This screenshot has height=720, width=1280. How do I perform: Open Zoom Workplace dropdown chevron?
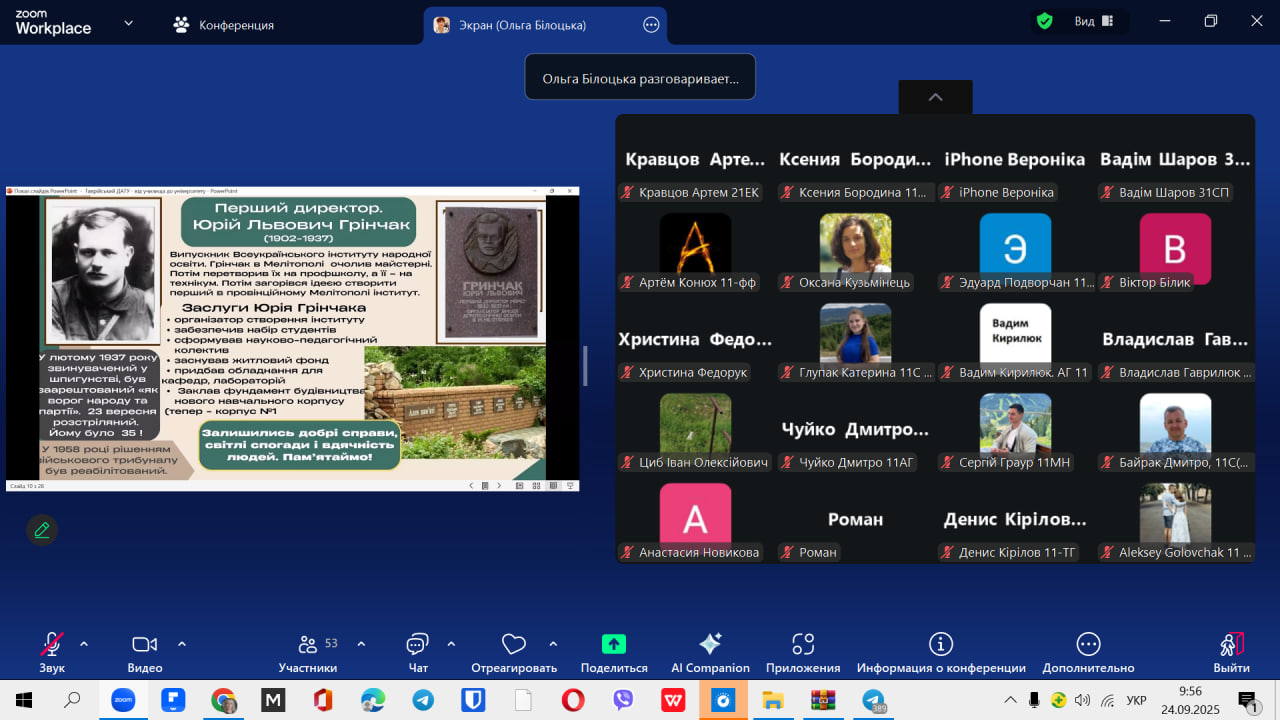coord(128,23)
